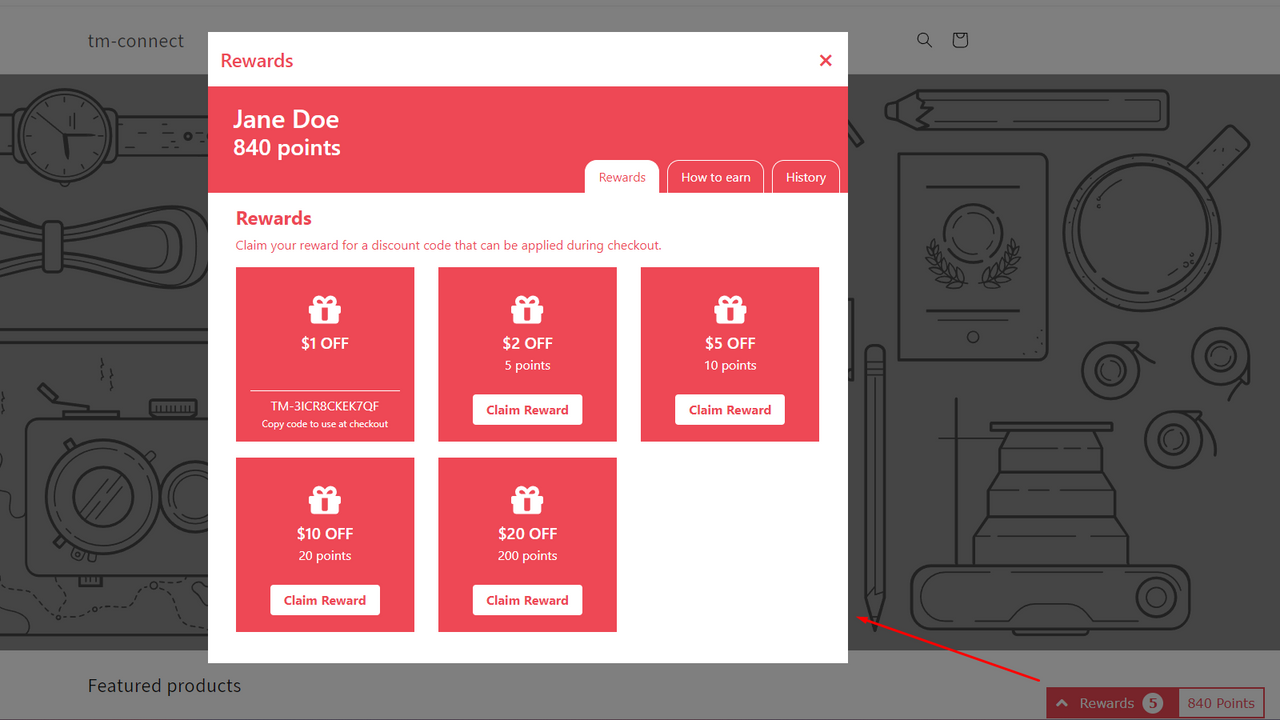The height and width of the screenshot is (720, 1280).
Task: Click the tm-connect store name link
Action: [136, 41]
